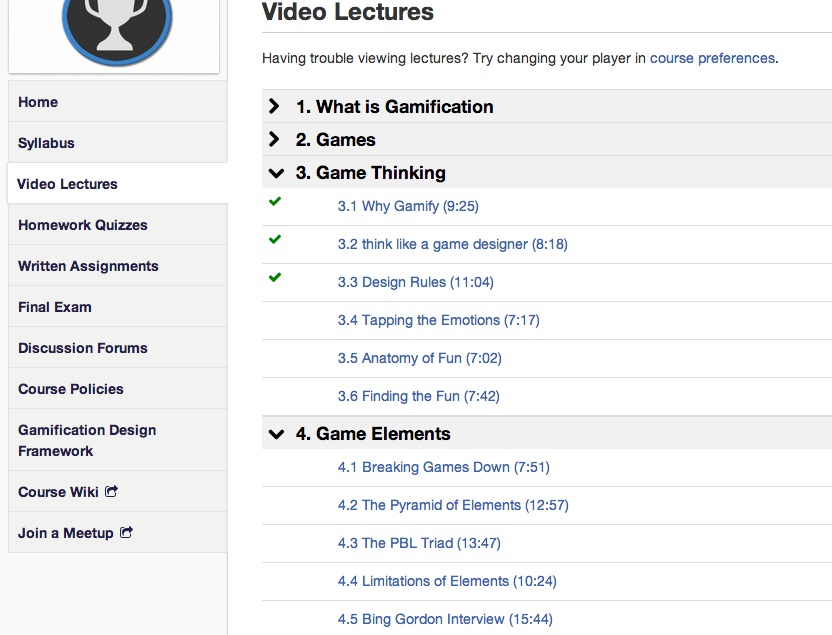Click the green checkmark next to 3.3 Design Rules
This screenshot has width=832, height=635.
point(275,277)
